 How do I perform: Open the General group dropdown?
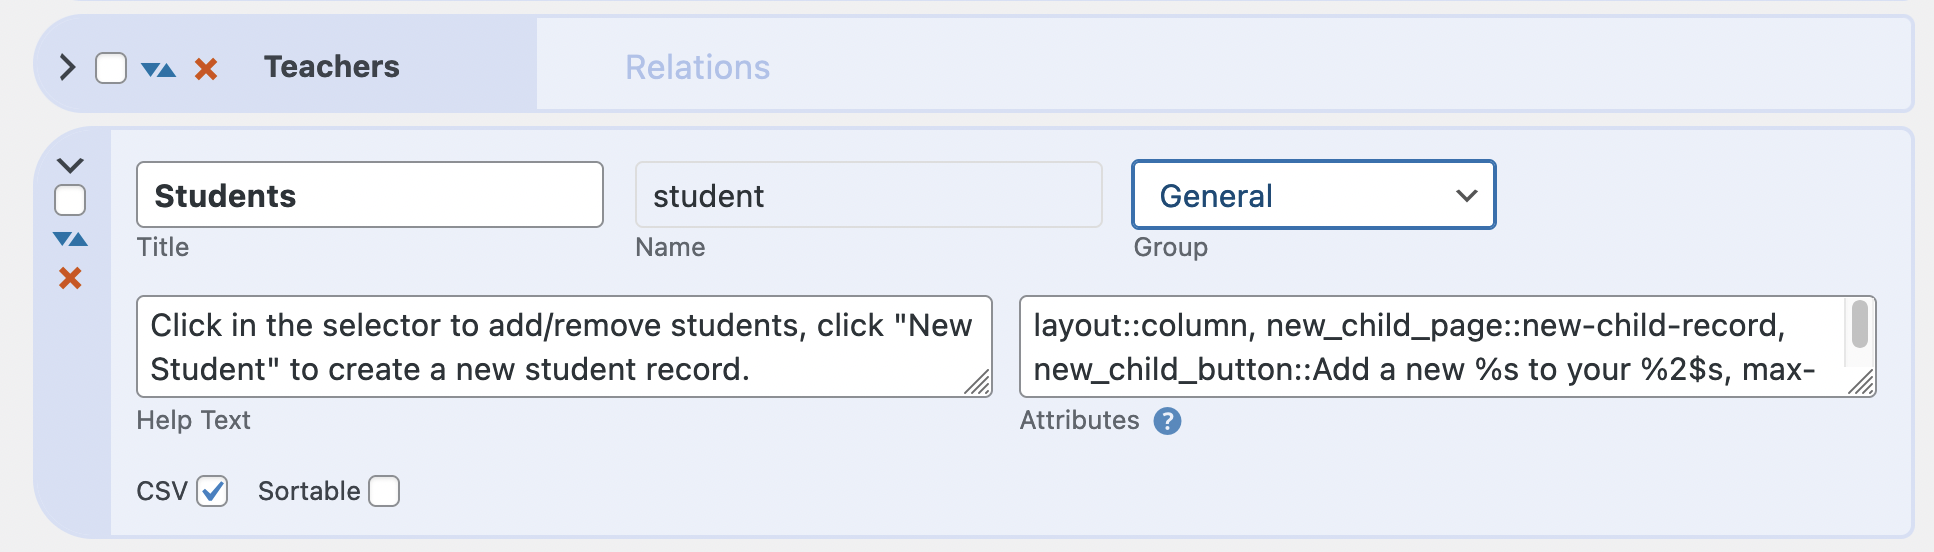click(1314, 195)
